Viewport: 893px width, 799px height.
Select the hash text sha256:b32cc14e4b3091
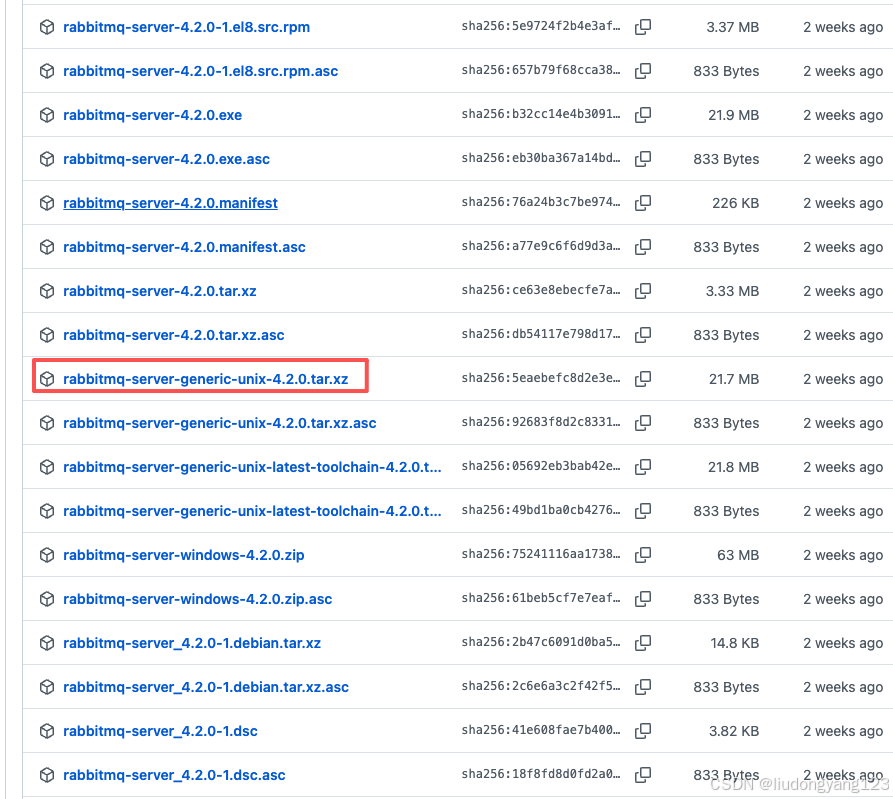tap(540, 114)
